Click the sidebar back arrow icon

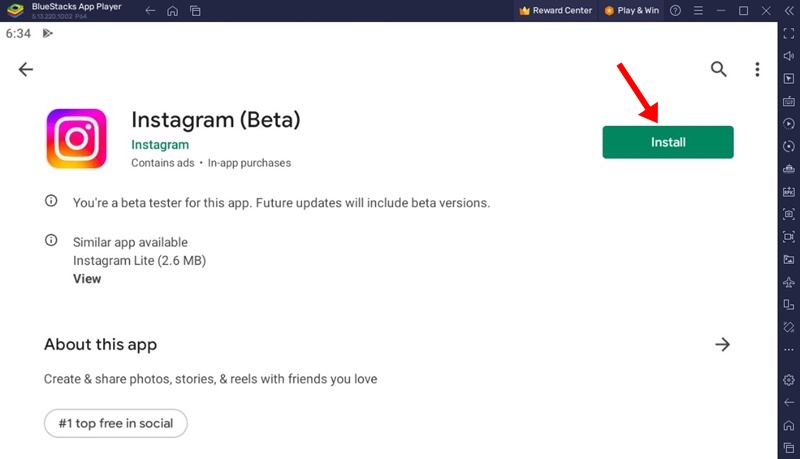pos(789,402)
